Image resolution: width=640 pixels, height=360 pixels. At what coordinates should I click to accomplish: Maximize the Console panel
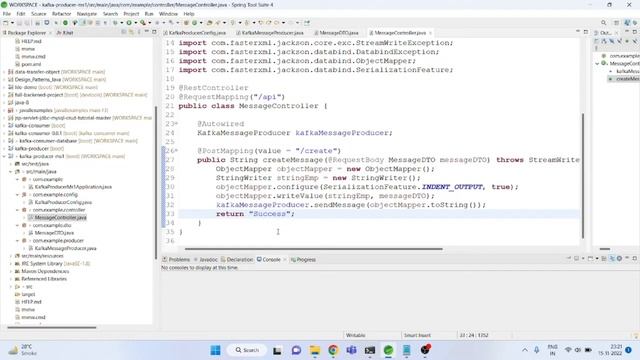pos(634,258)
